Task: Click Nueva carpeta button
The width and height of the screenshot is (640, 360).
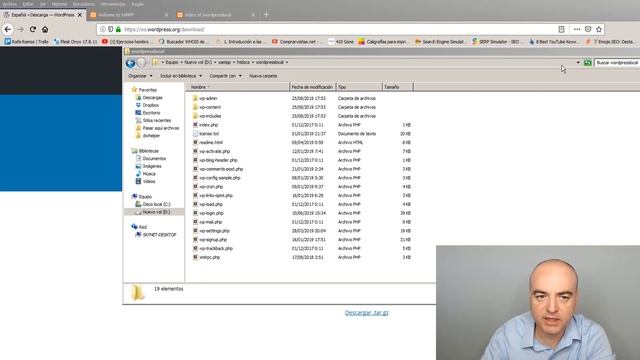Action: 263,76
